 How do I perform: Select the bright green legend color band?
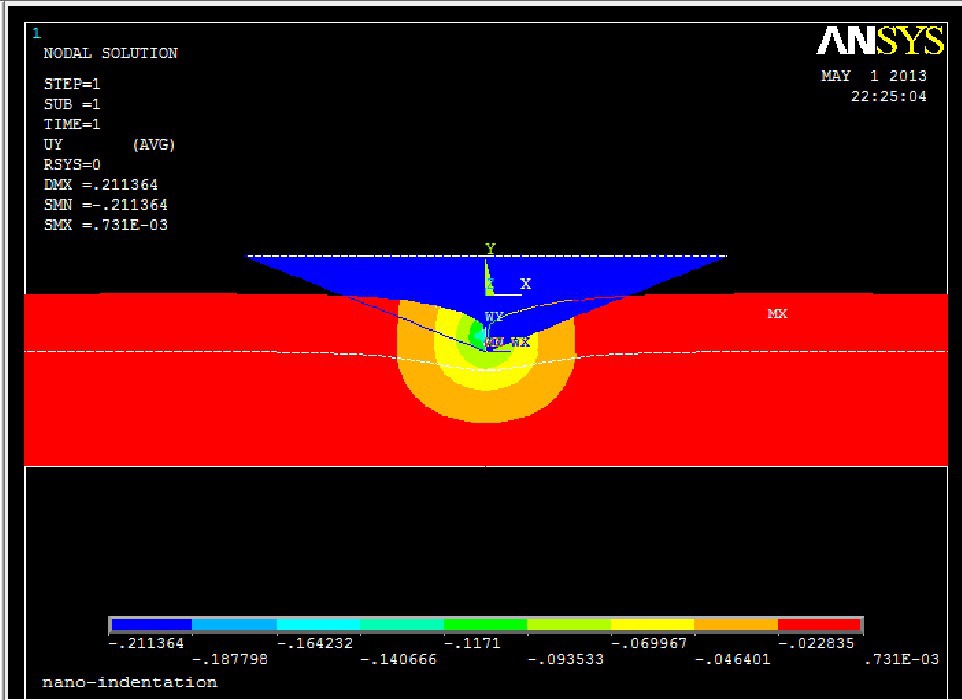click(485, 624)
